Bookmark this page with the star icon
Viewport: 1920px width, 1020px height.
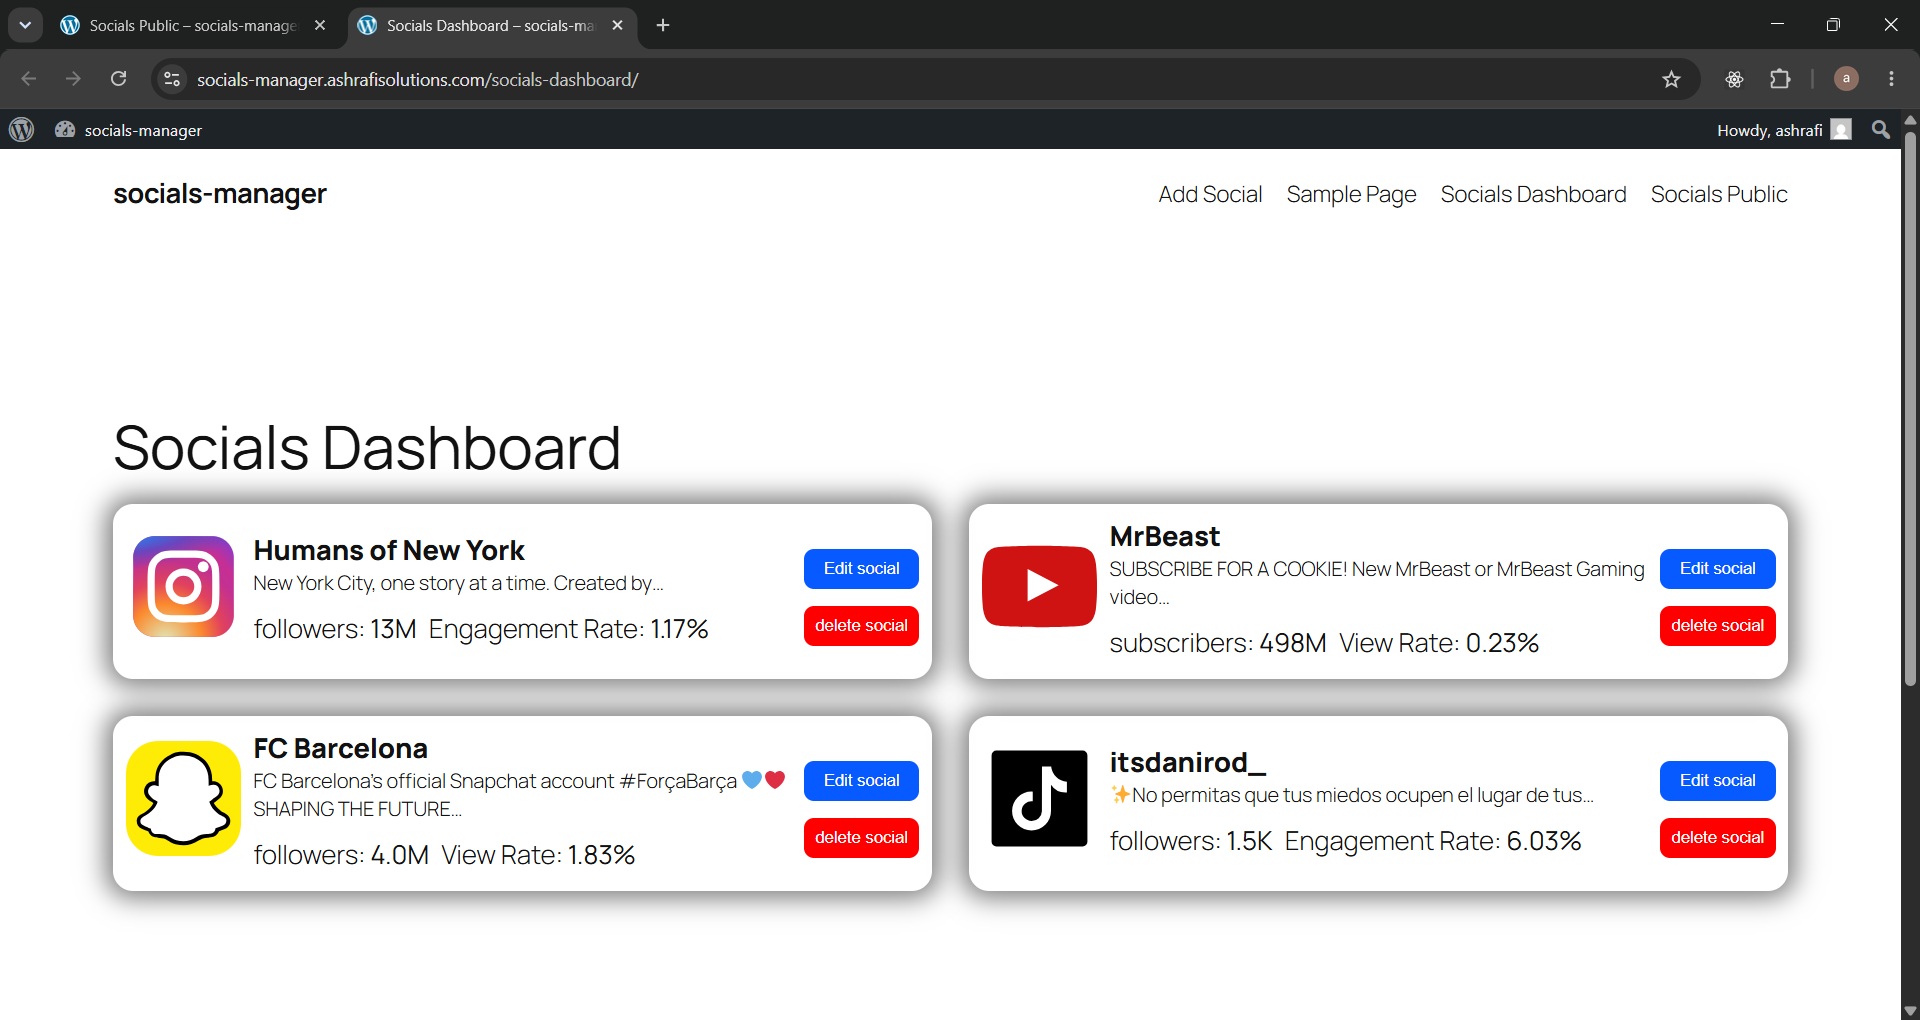coord(1671,79)
